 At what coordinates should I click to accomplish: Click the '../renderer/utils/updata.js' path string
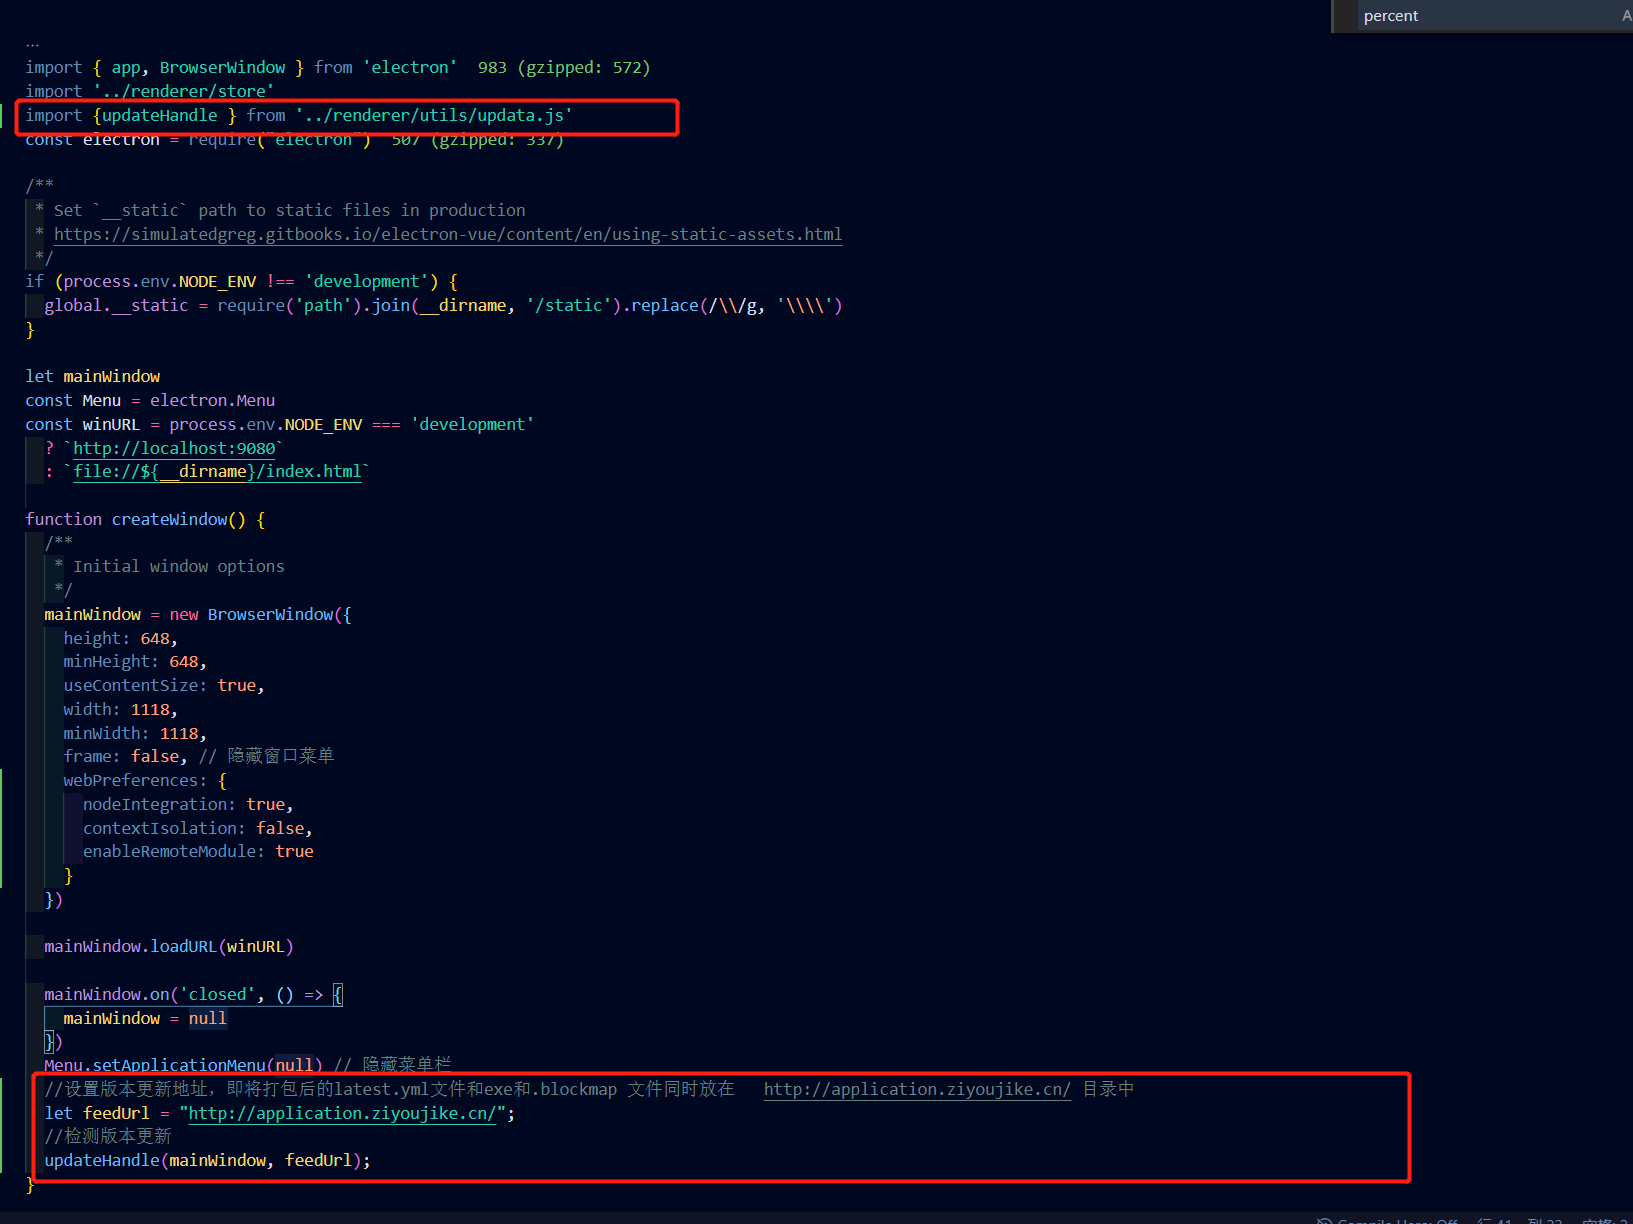click(434, 115)
